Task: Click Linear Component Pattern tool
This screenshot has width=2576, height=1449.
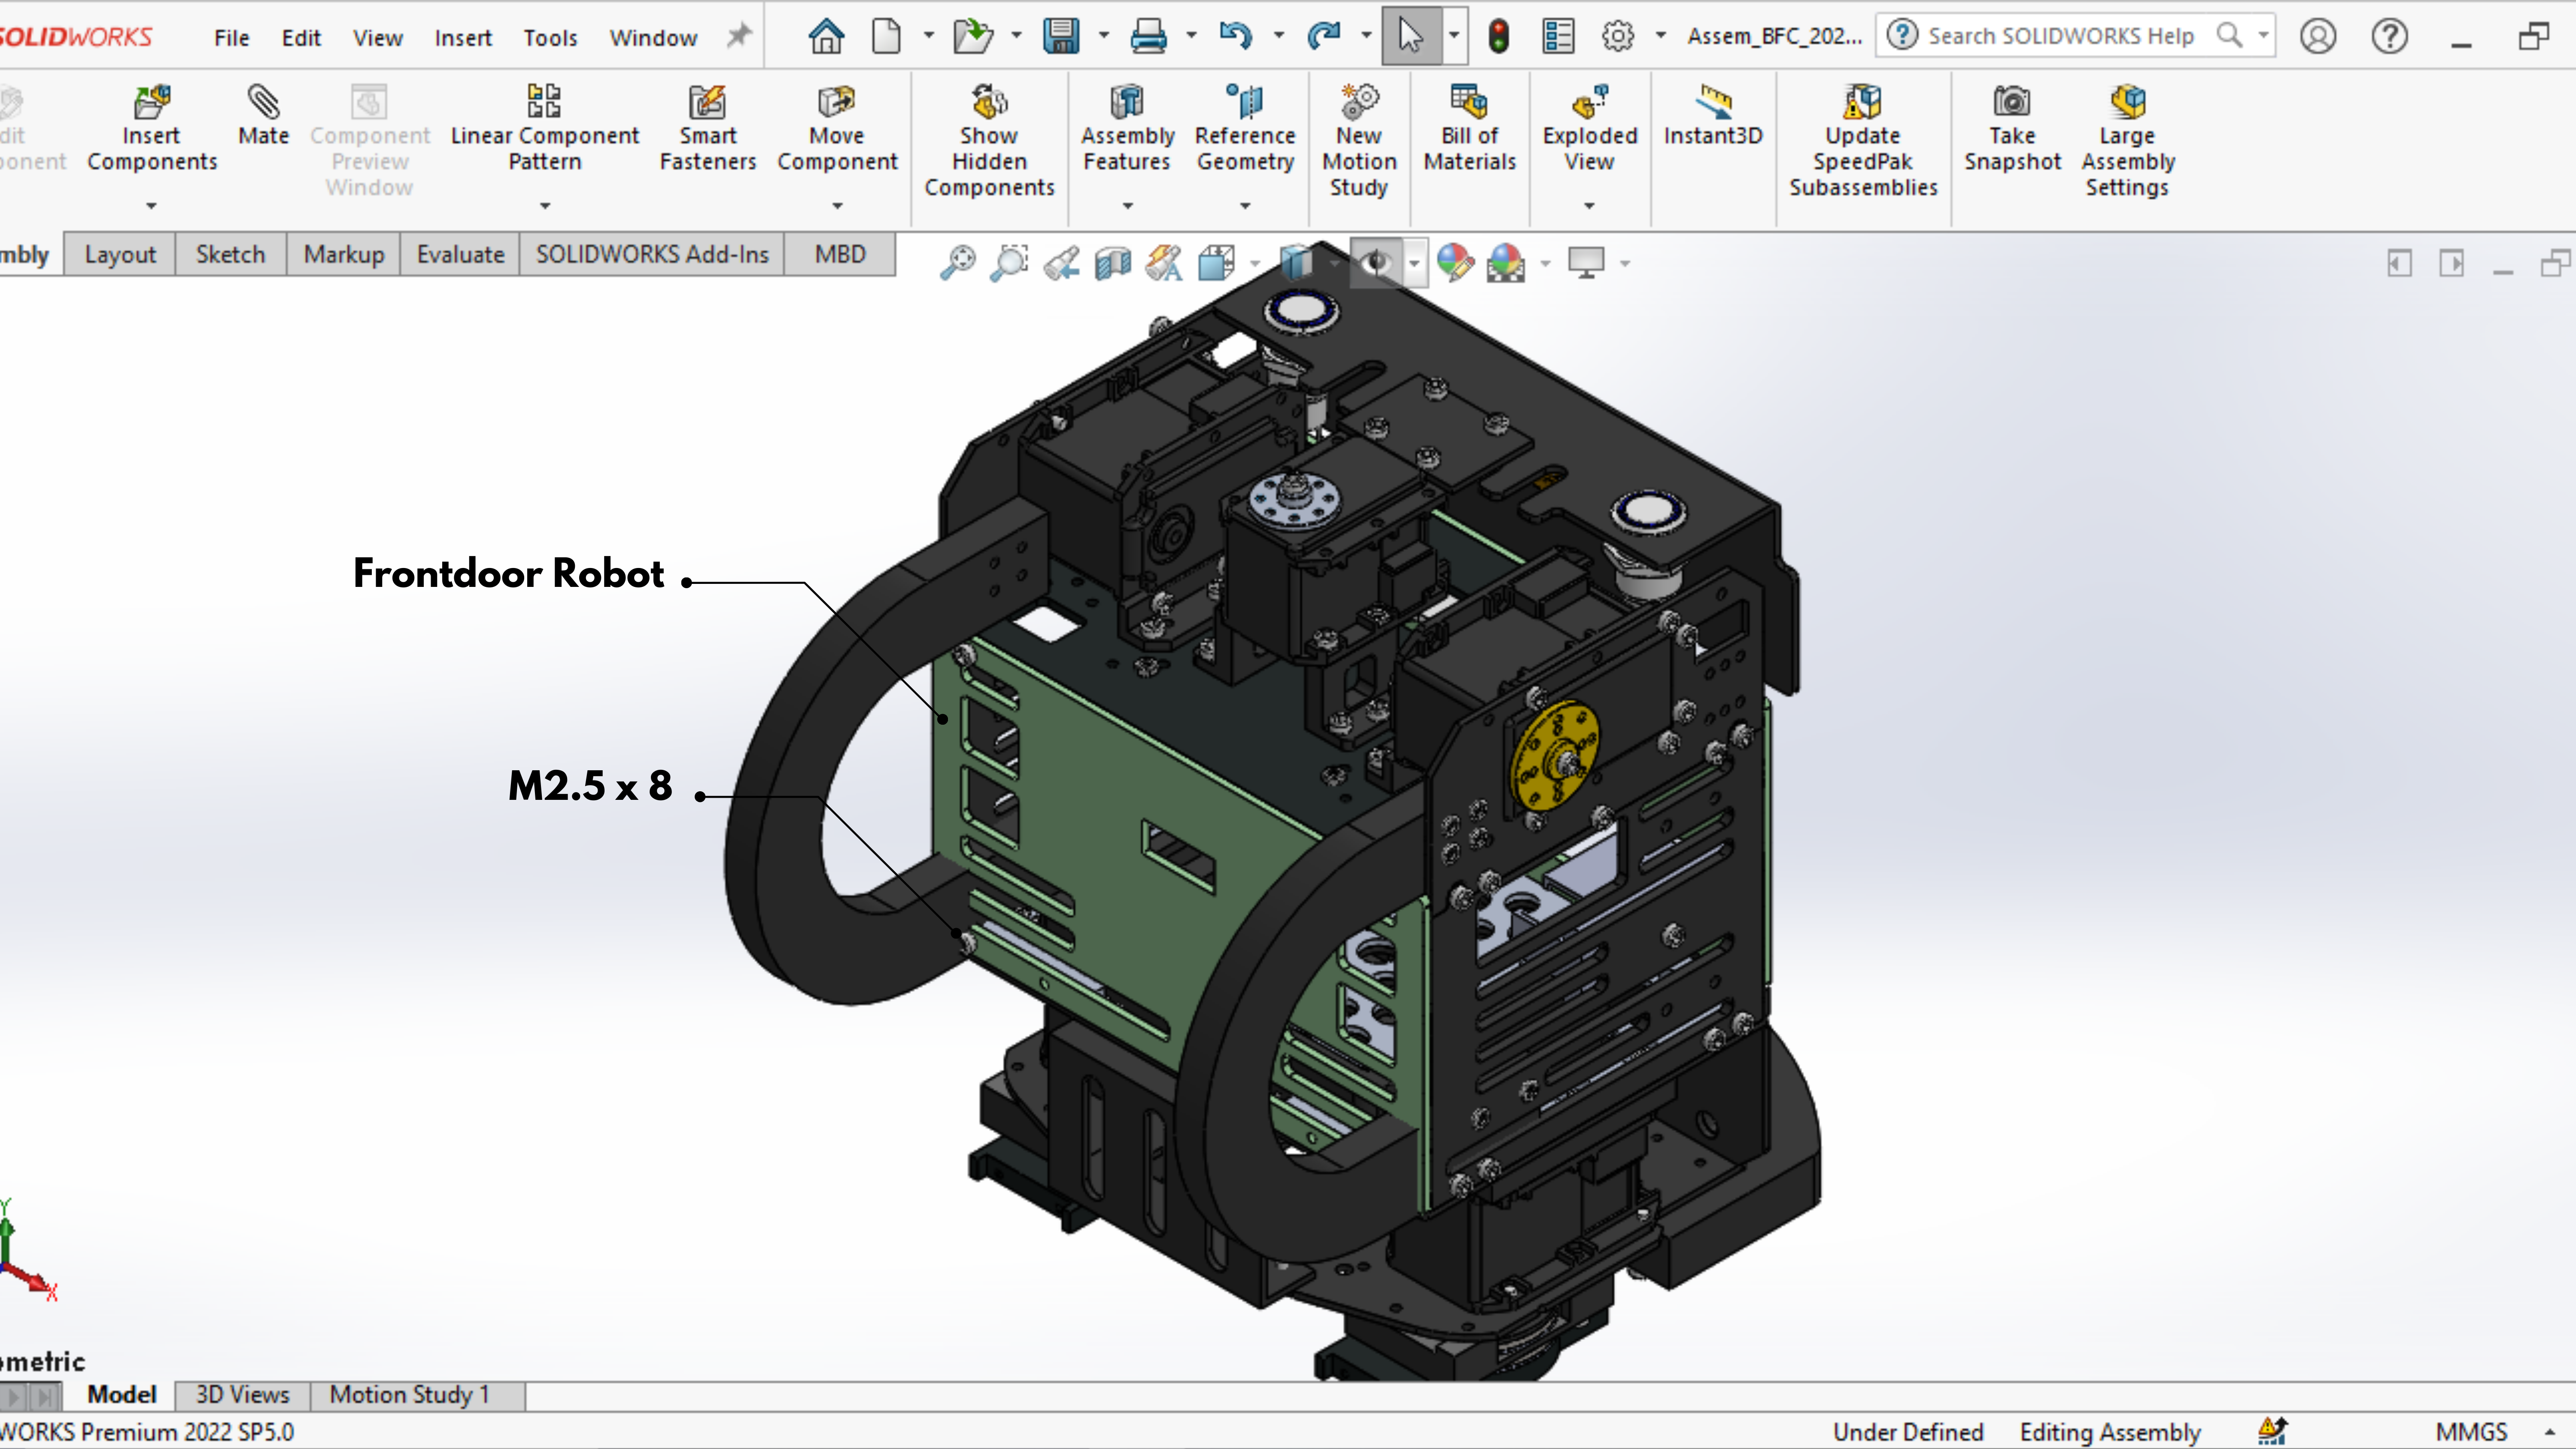Action: point(545,130)
